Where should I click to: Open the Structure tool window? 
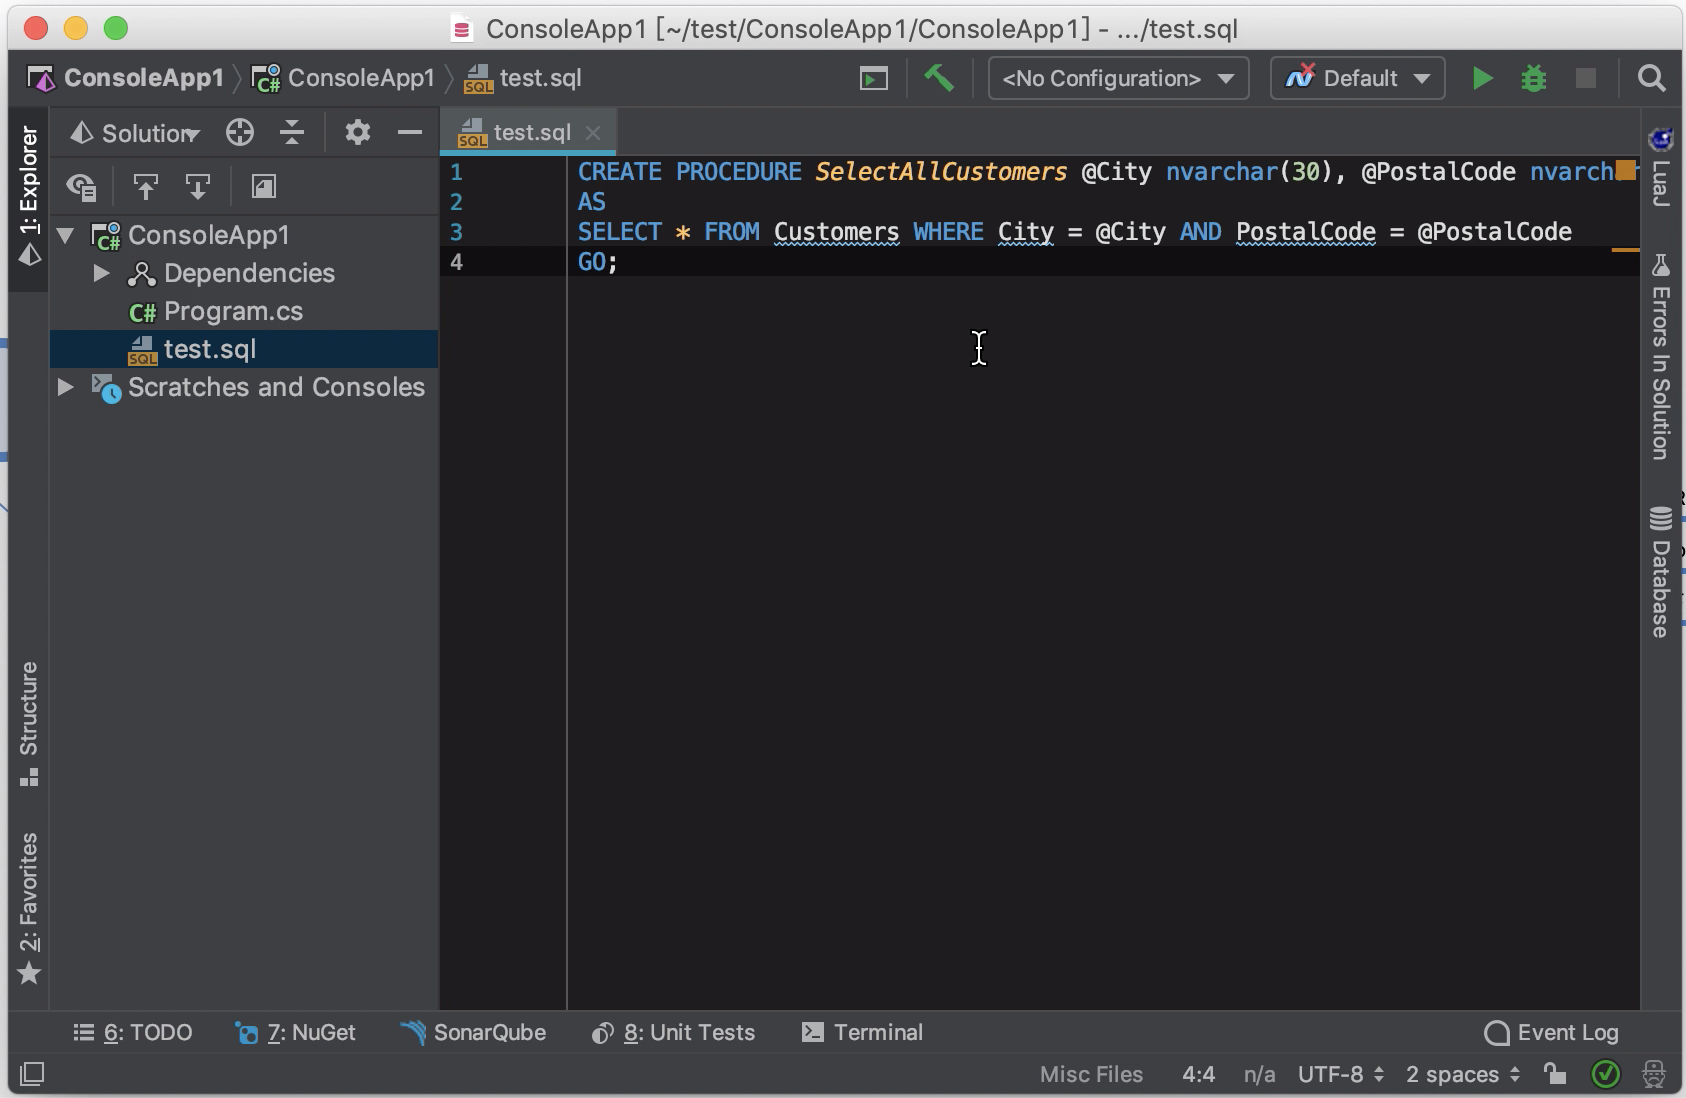coord(29,723)
